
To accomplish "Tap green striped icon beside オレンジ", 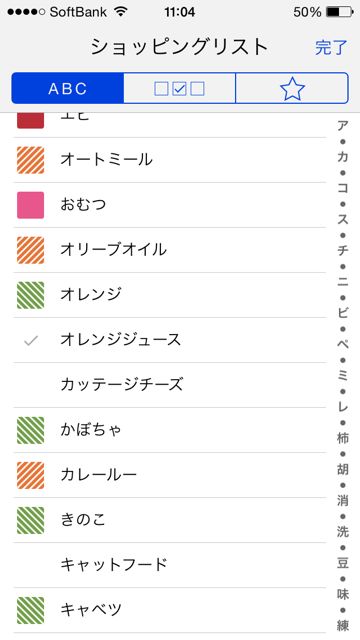I will [31, 295].
